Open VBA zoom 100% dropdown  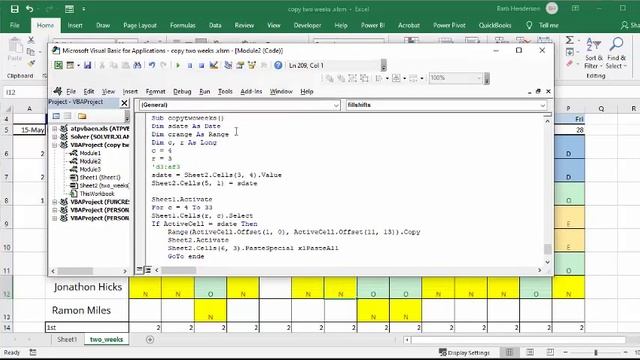479,78
